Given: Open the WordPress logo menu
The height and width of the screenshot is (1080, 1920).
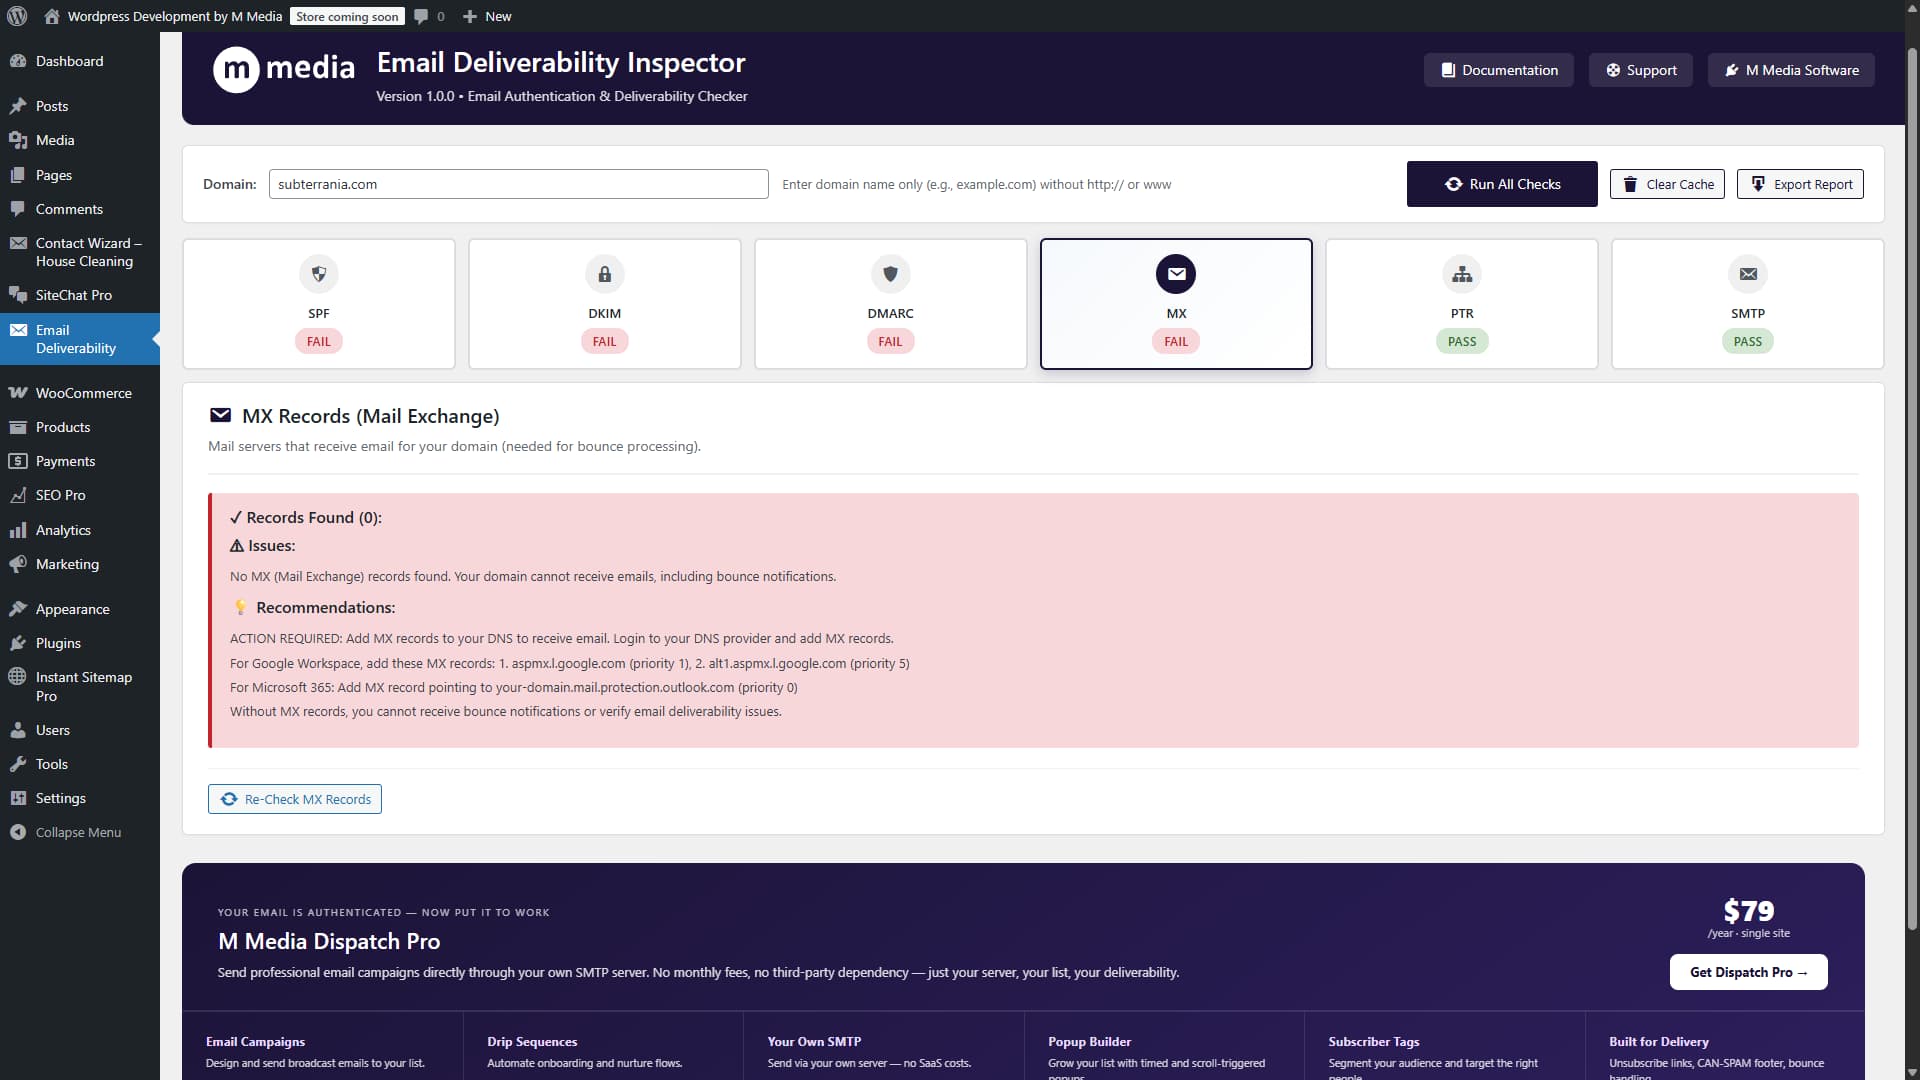Looking at the screenshot, I should (16, 16).
